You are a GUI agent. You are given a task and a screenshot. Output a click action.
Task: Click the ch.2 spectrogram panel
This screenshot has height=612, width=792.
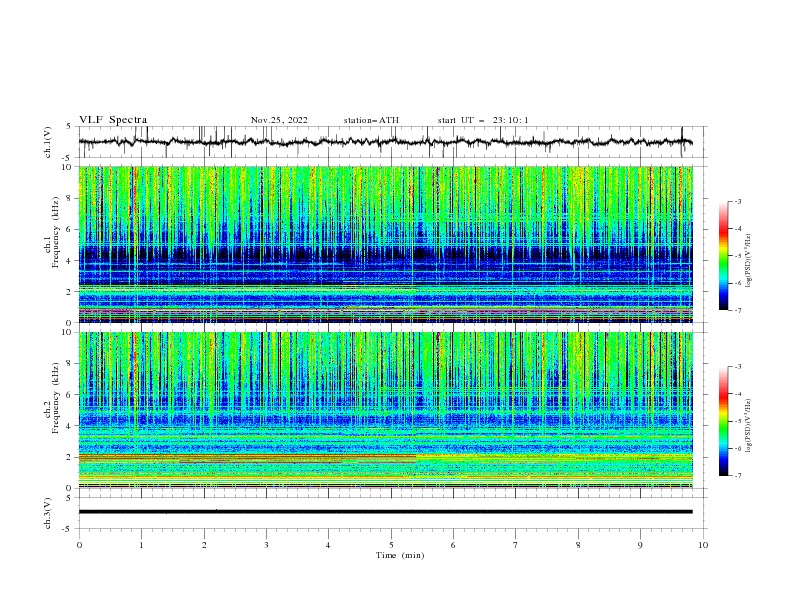pyautogui.click(x=385, y=410)
